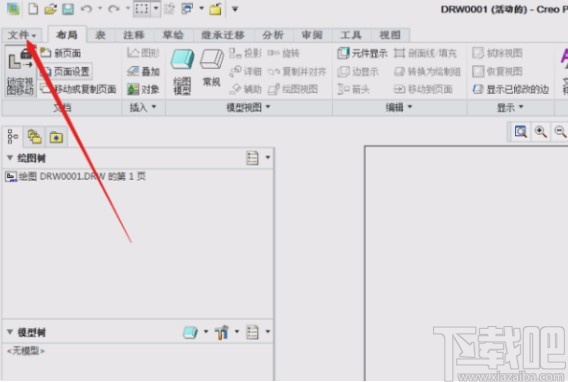Viewport: 568px width, 382px height.
Task: Click the 绘图模型 drawing models icon
Action: click(x=182, y=72)
